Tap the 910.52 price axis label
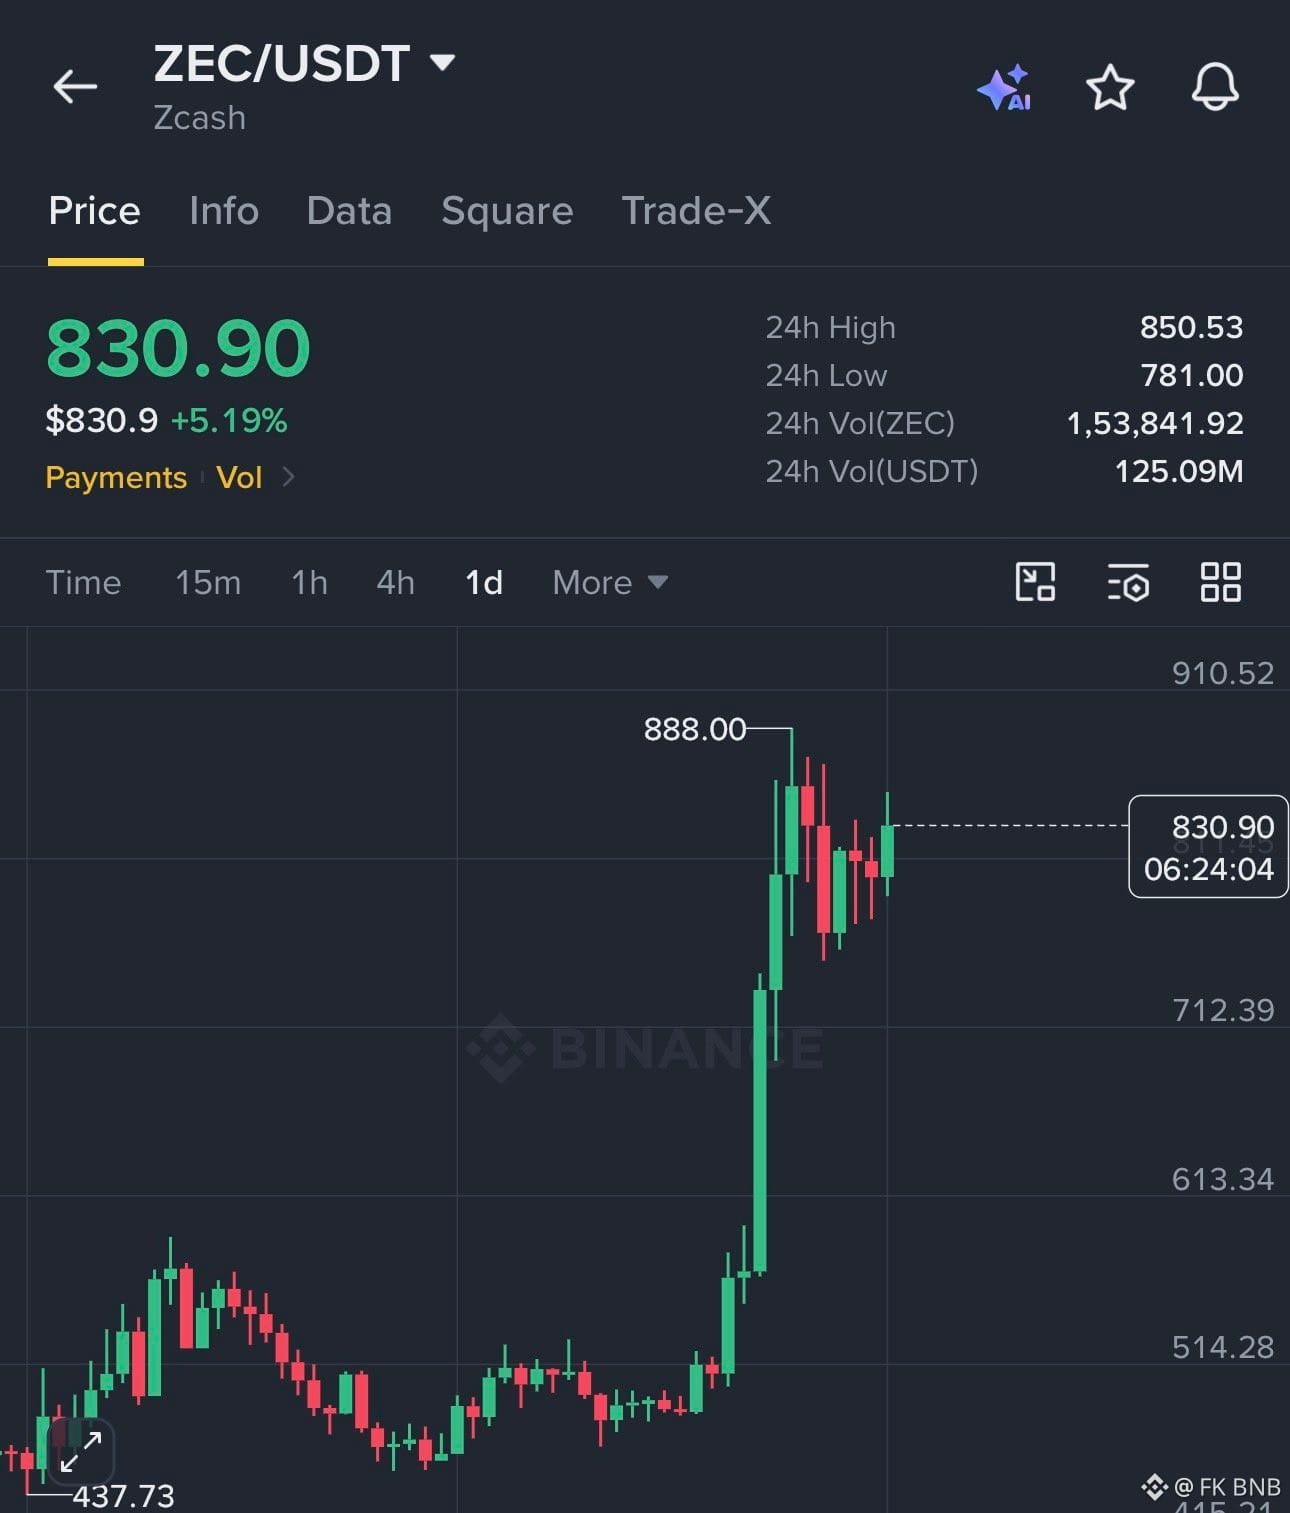Screen dimensions: 1290x1513 pyautogui.click(x=1223, y=673)
